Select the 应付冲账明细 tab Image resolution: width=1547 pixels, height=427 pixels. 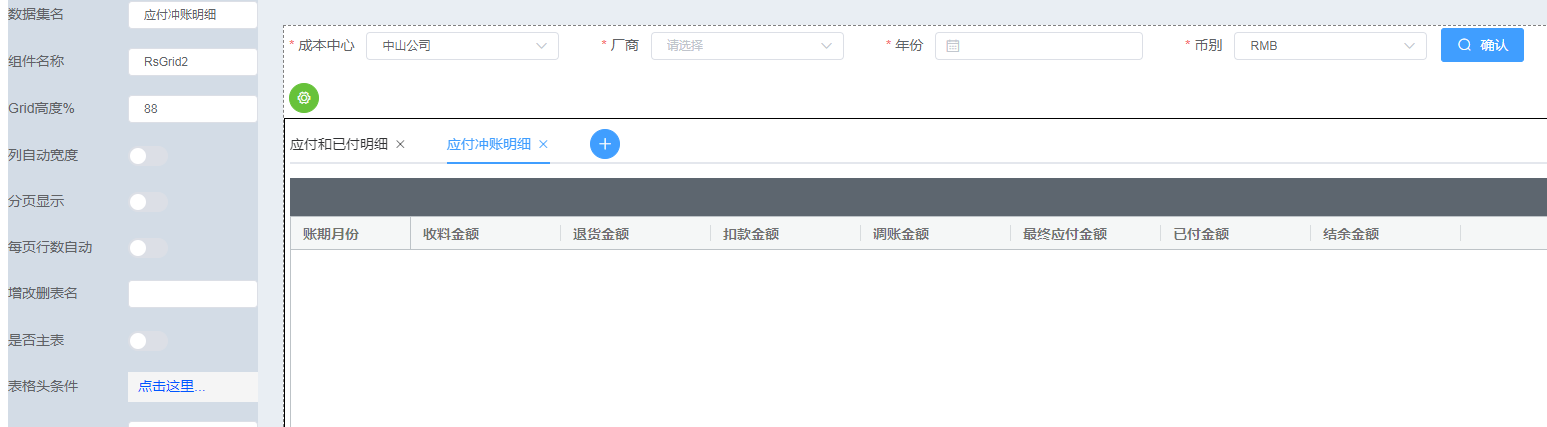489,144
